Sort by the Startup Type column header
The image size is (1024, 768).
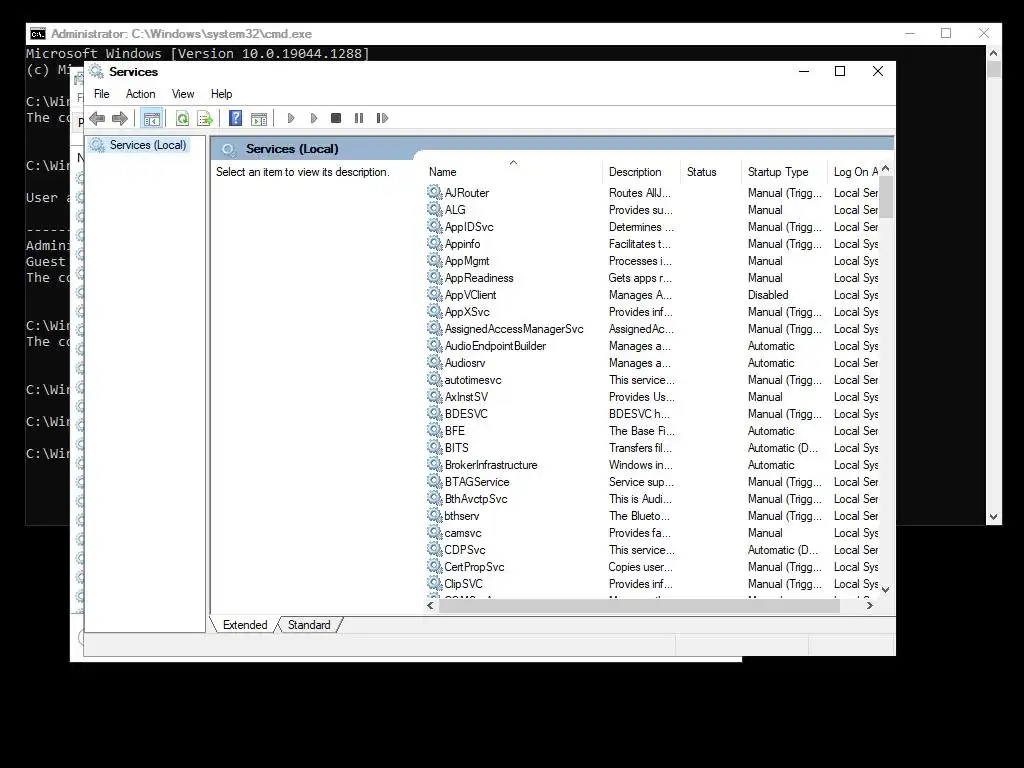click(x=784, y=172)
